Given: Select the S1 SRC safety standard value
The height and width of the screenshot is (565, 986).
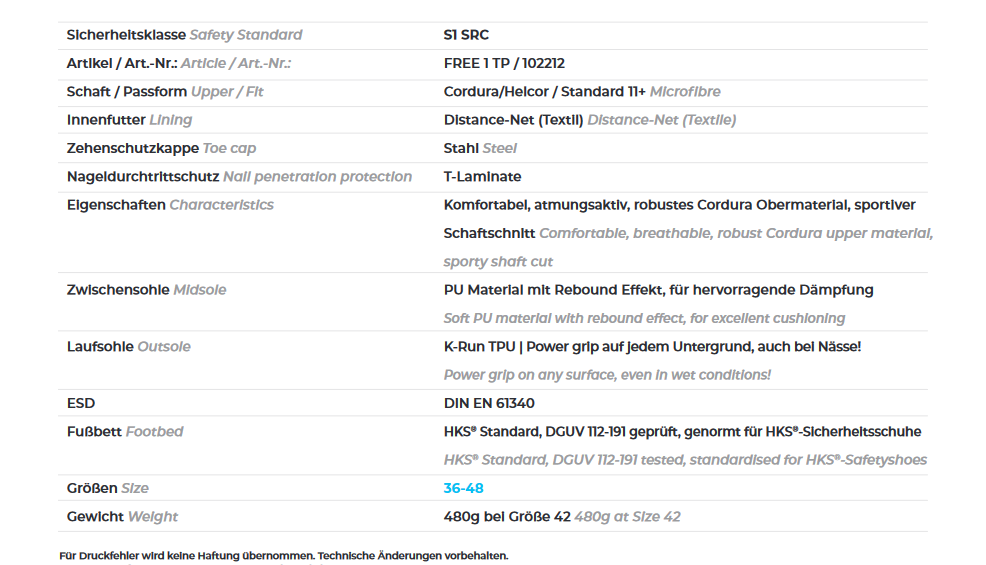Looking at the screenshot, I should point(466,35).
